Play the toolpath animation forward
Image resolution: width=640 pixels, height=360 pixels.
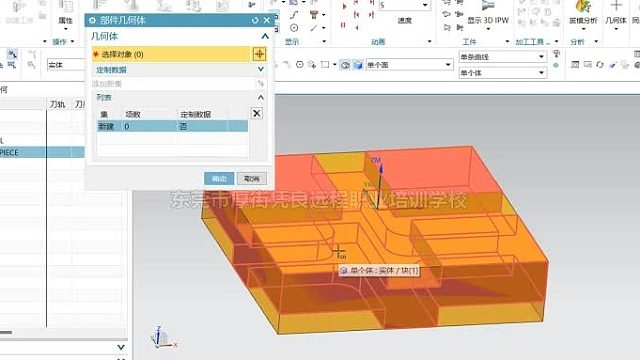tap(344, 6)
